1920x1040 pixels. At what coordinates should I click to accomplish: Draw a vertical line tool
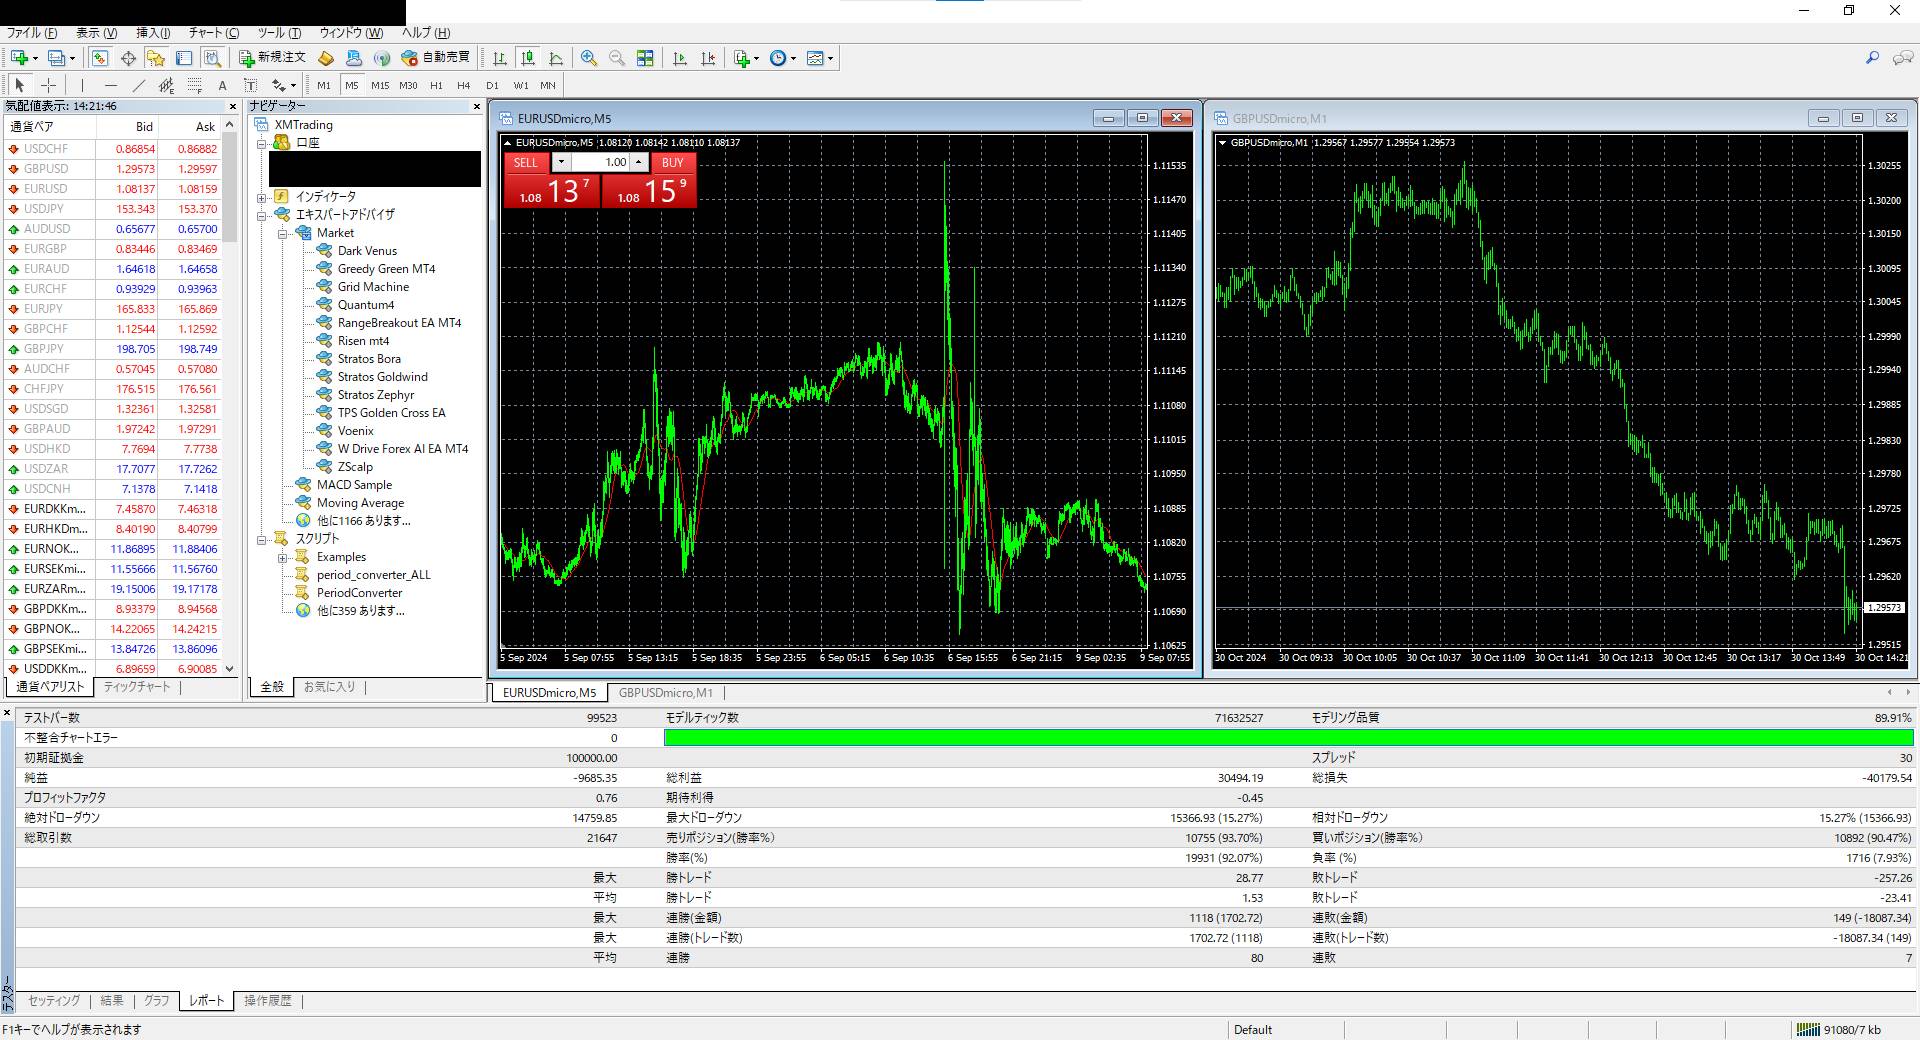click(82, 85)
